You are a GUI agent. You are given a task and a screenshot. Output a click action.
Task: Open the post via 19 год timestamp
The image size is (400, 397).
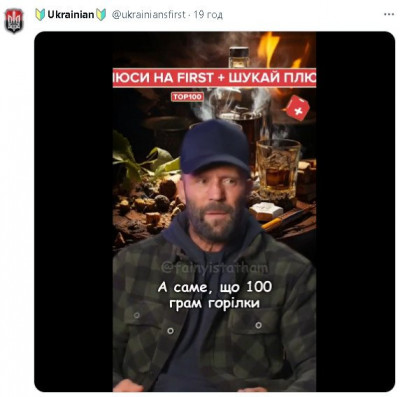point(208,15)
